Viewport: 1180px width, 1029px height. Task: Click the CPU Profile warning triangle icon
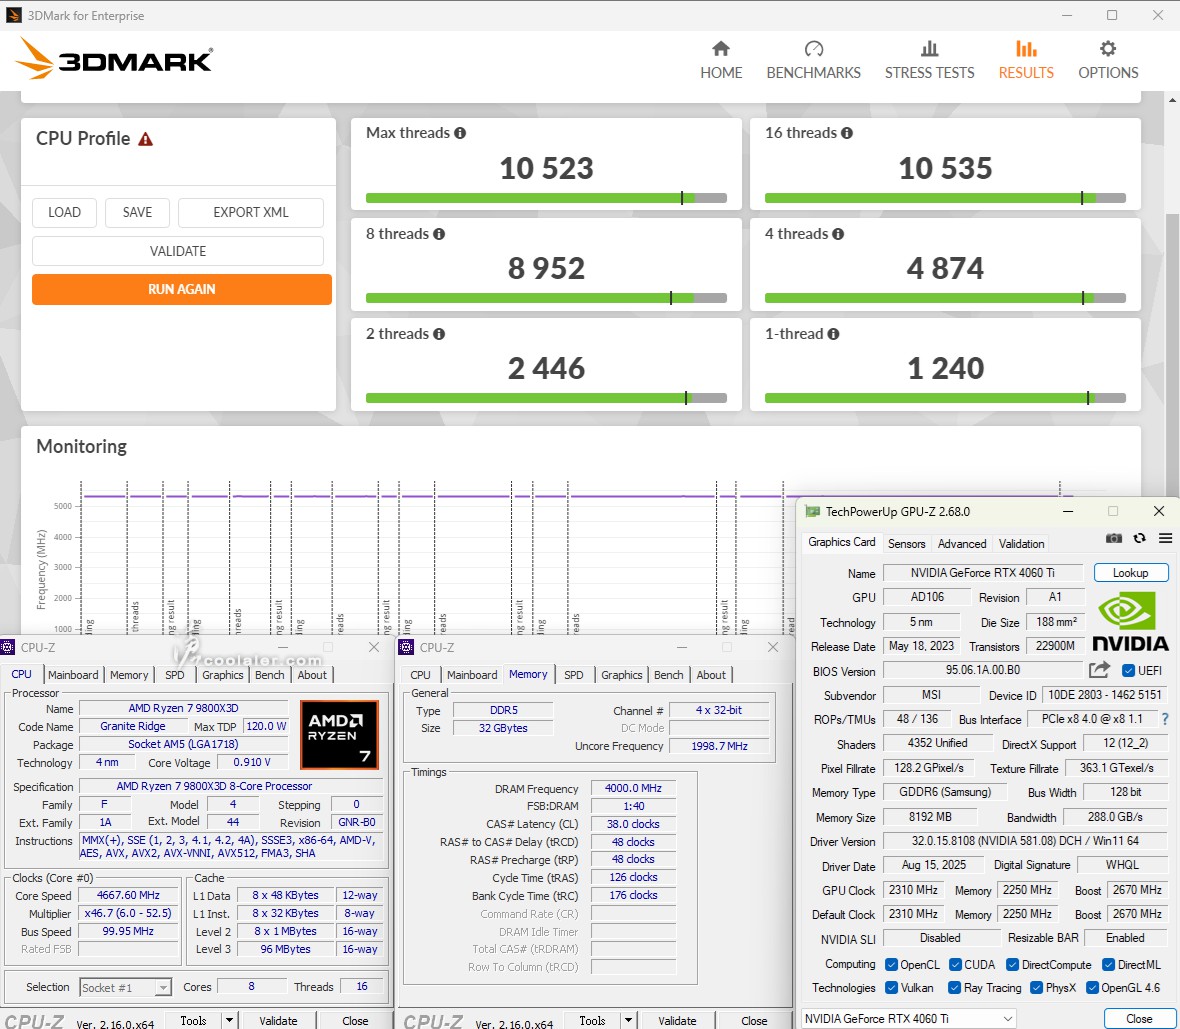[x=146, y=139]
